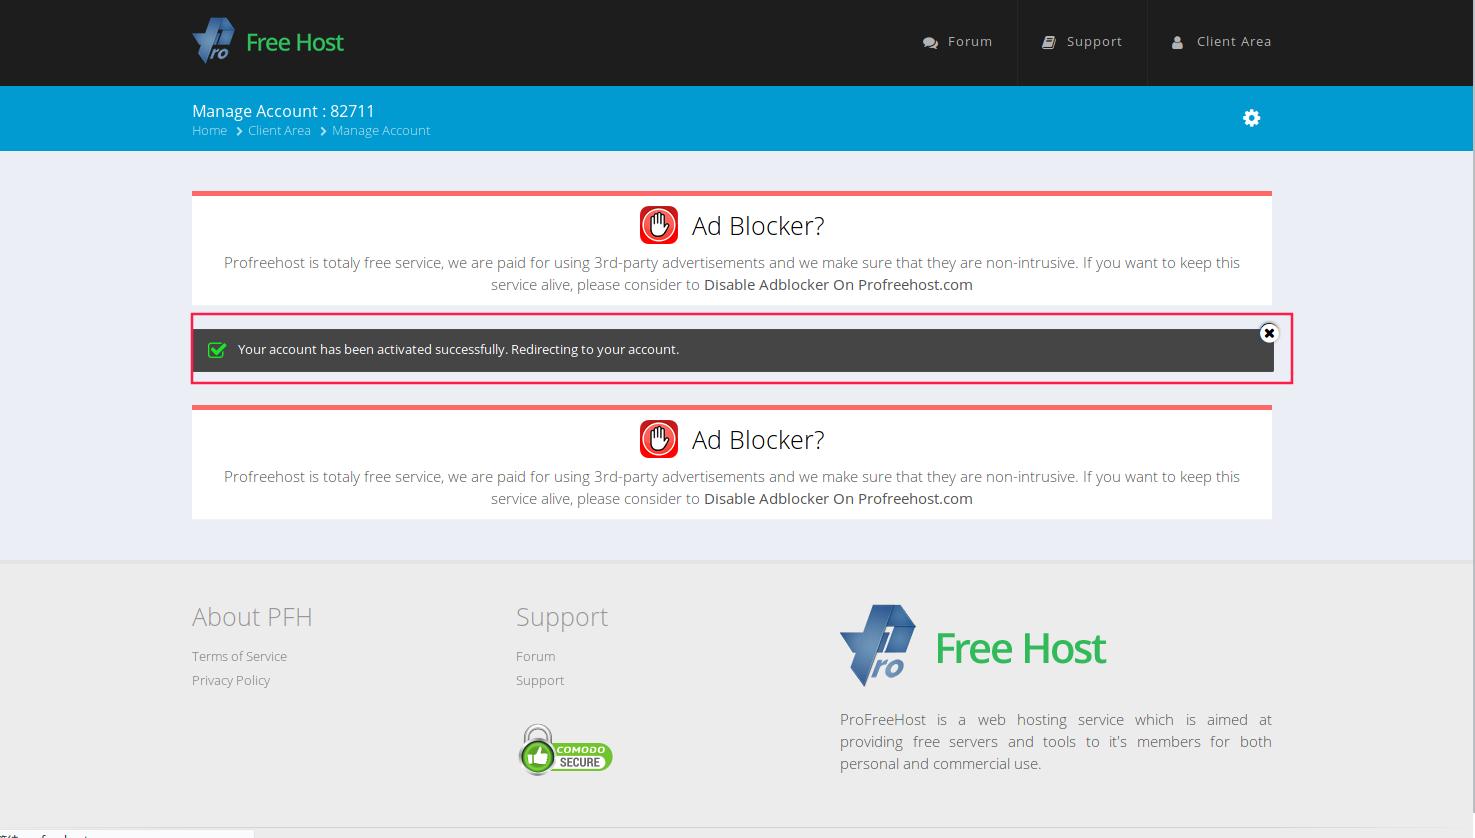Dismiss the activation success notification
Viewport: 1475px width, 838px height.
click(x=1269, y=333)
